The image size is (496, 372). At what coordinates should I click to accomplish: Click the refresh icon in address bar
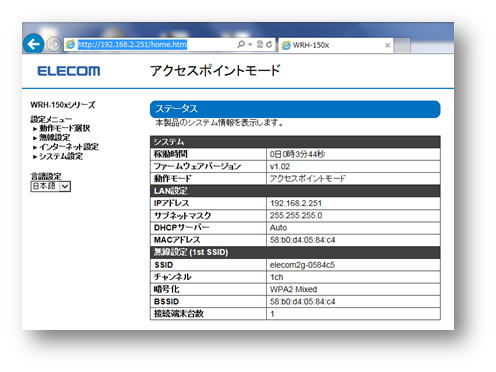click(x=269, y=44)
